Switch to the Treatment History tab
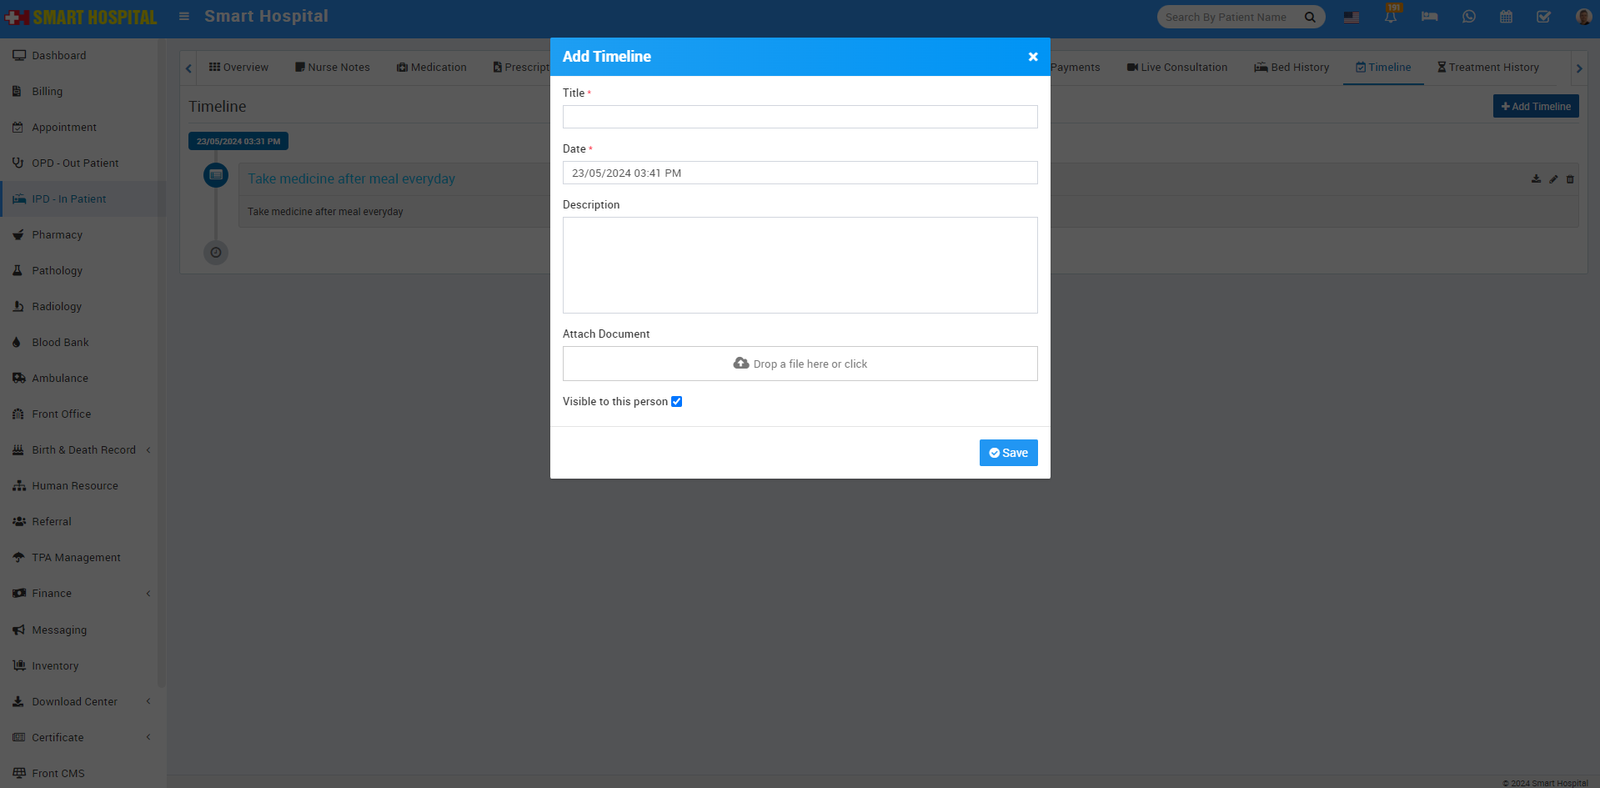Image resolution: width=1600 pixels, height=788 pixels. 1488,68
